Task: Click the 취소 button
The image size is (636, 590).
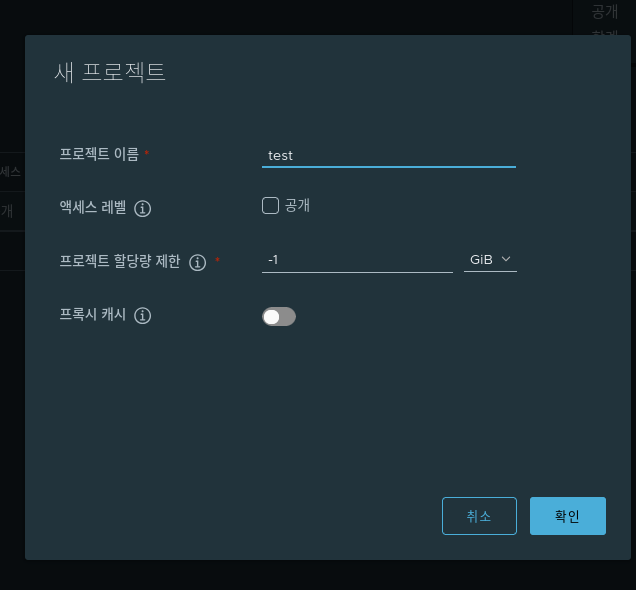Action: click(x=479, y=516)
